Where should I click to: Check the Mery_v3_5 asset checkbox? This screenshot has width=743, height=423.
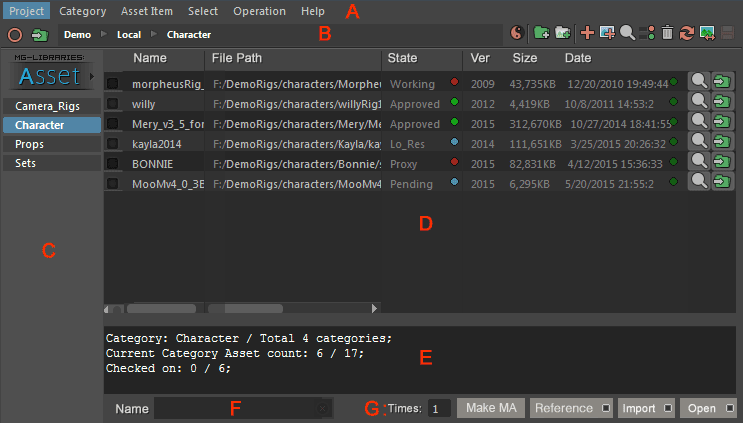(x=112, y=123)
